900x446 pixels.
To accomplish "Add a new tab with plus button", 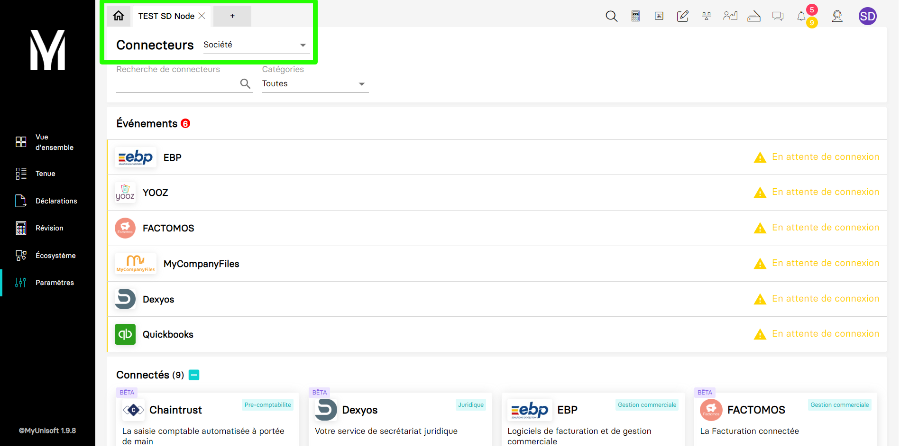I will (x=232, y=16).
